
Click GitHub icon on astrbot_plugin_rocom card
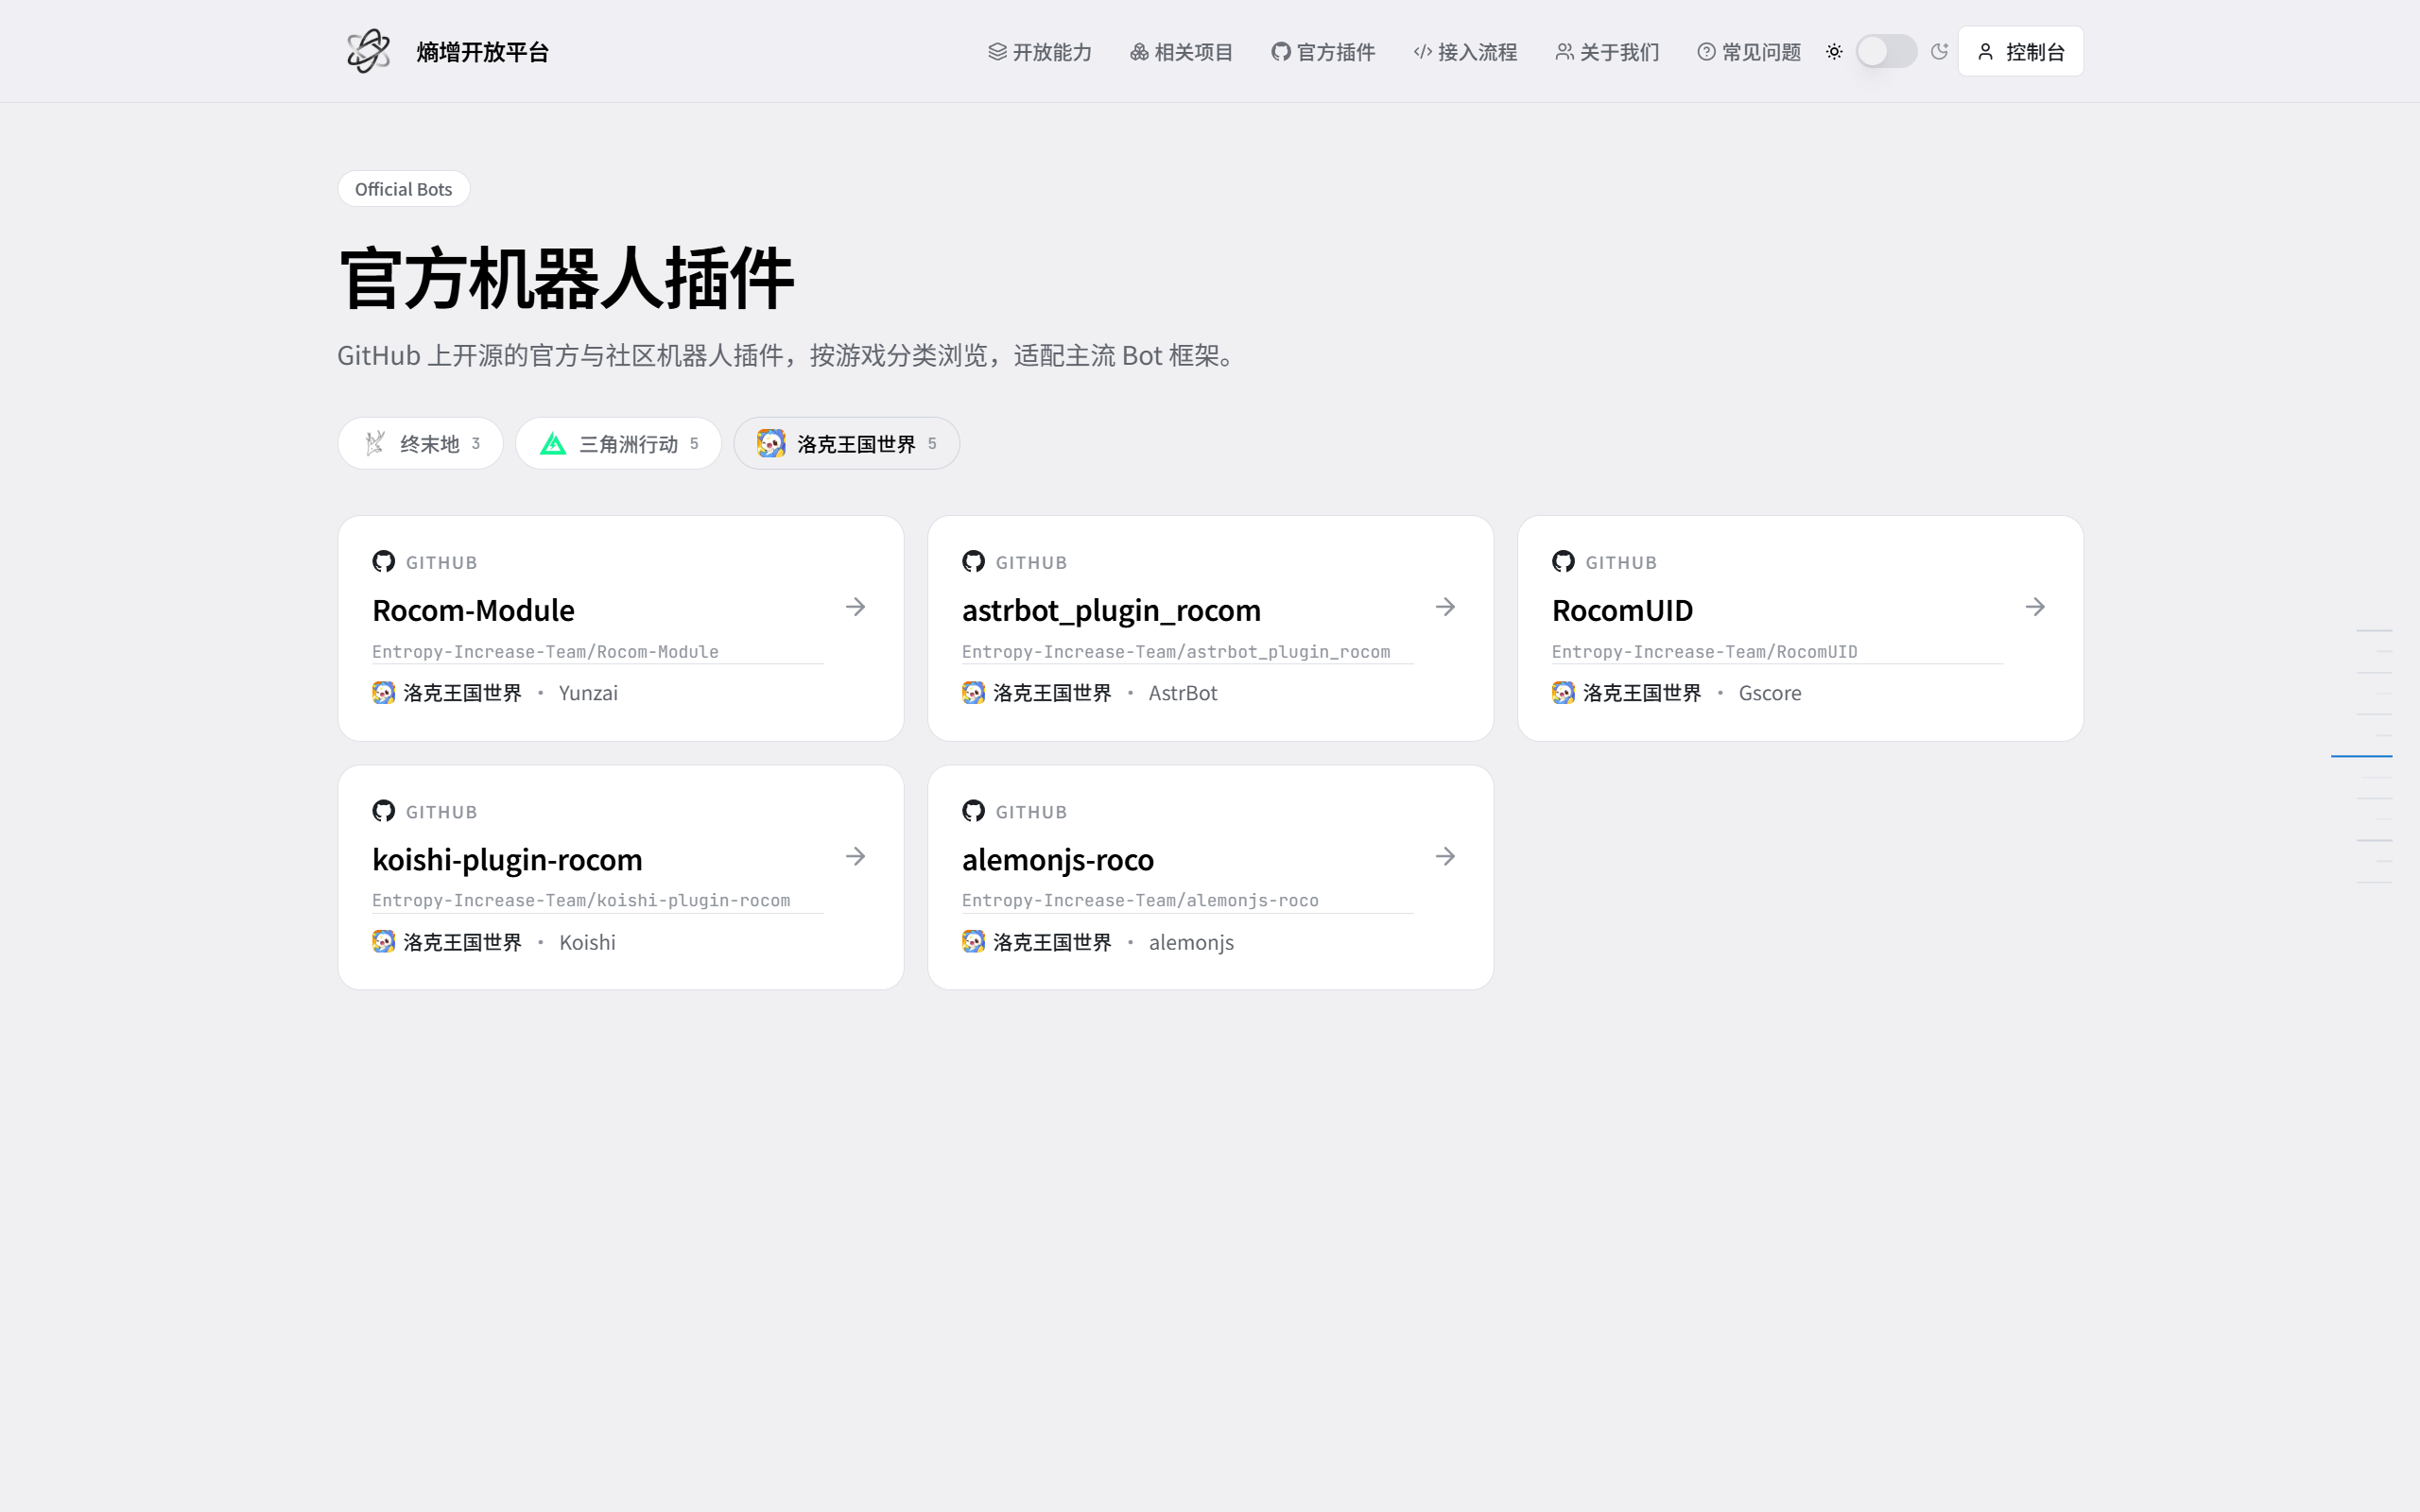click(x=973, y=561)
